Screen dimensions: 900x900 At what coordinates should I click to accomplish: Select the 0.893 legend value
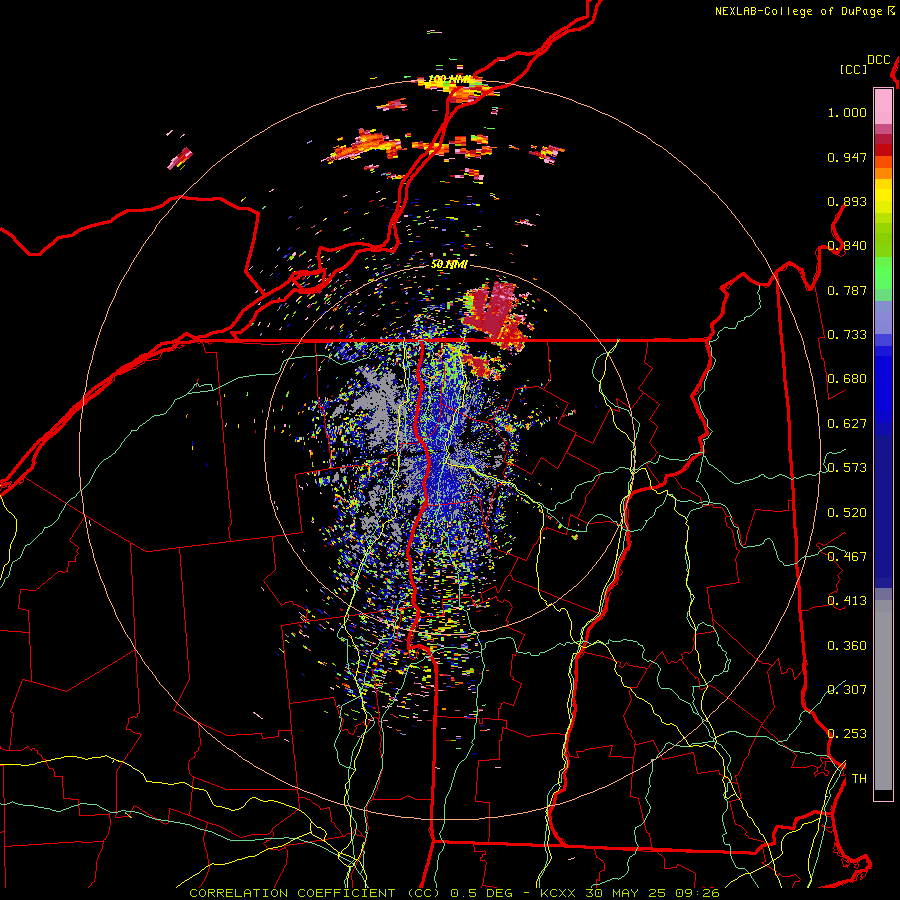click(847, 201)
